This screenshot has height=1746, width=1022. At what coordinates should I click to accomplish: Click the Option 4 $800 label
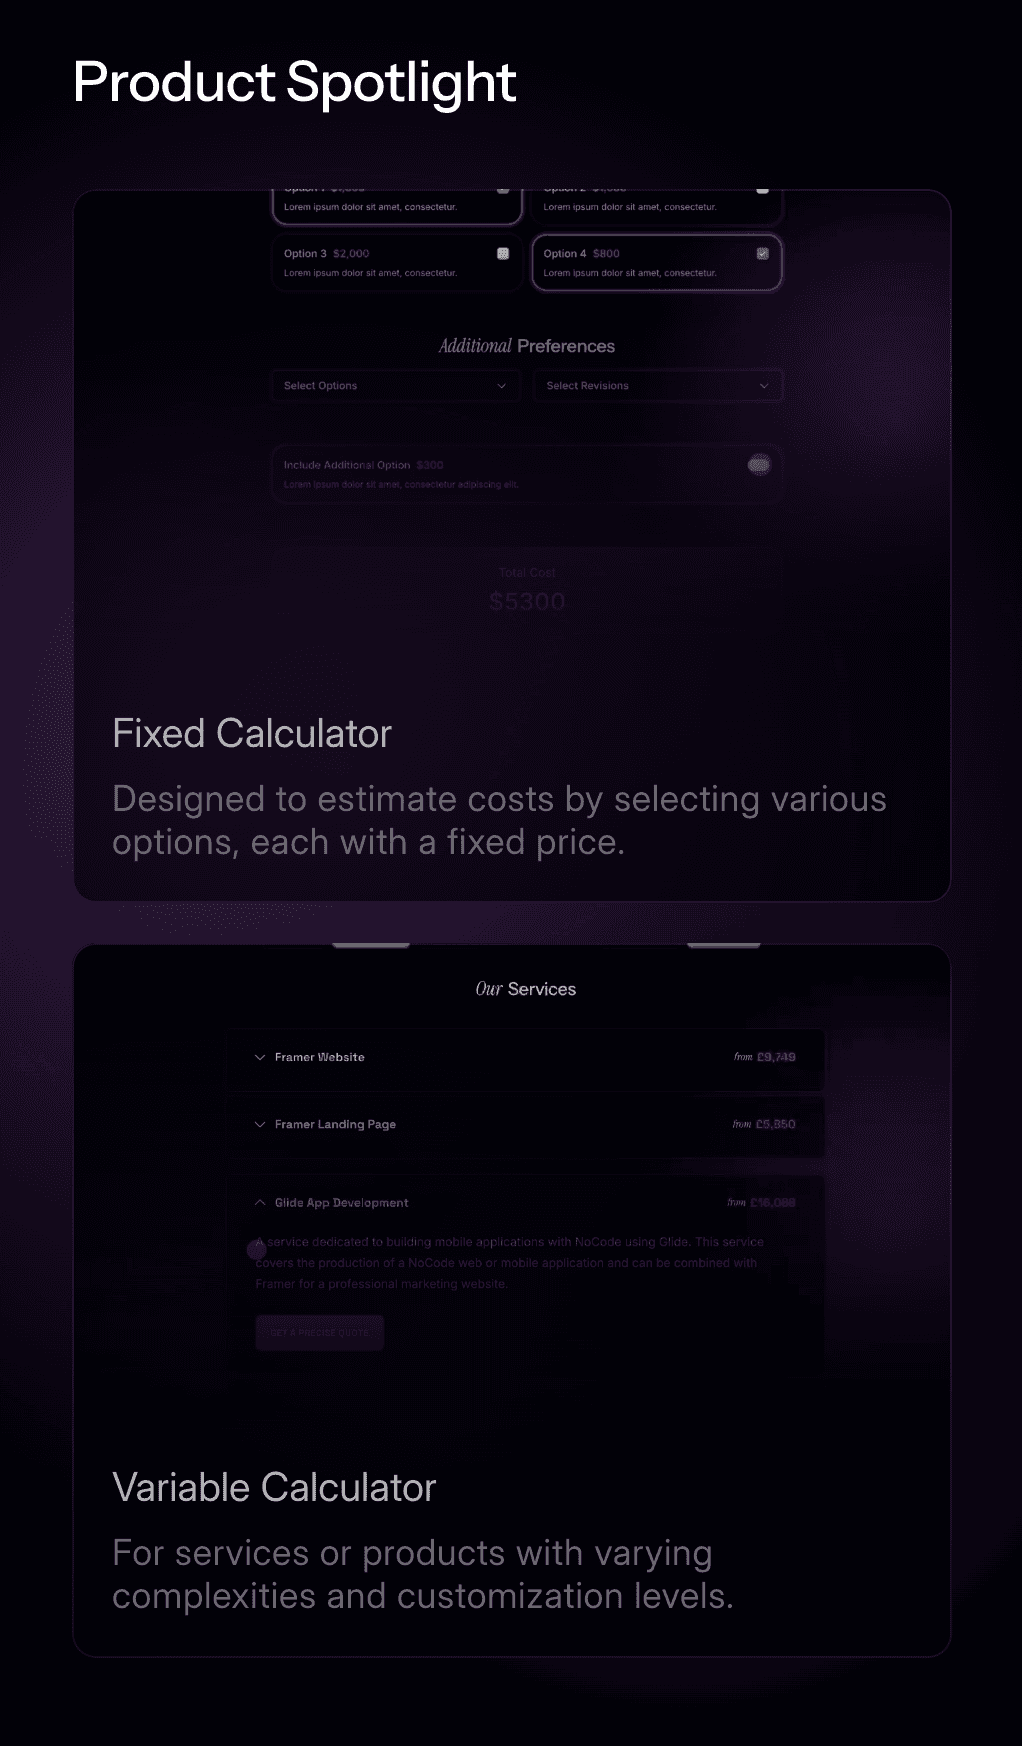[x=581, y=254]
